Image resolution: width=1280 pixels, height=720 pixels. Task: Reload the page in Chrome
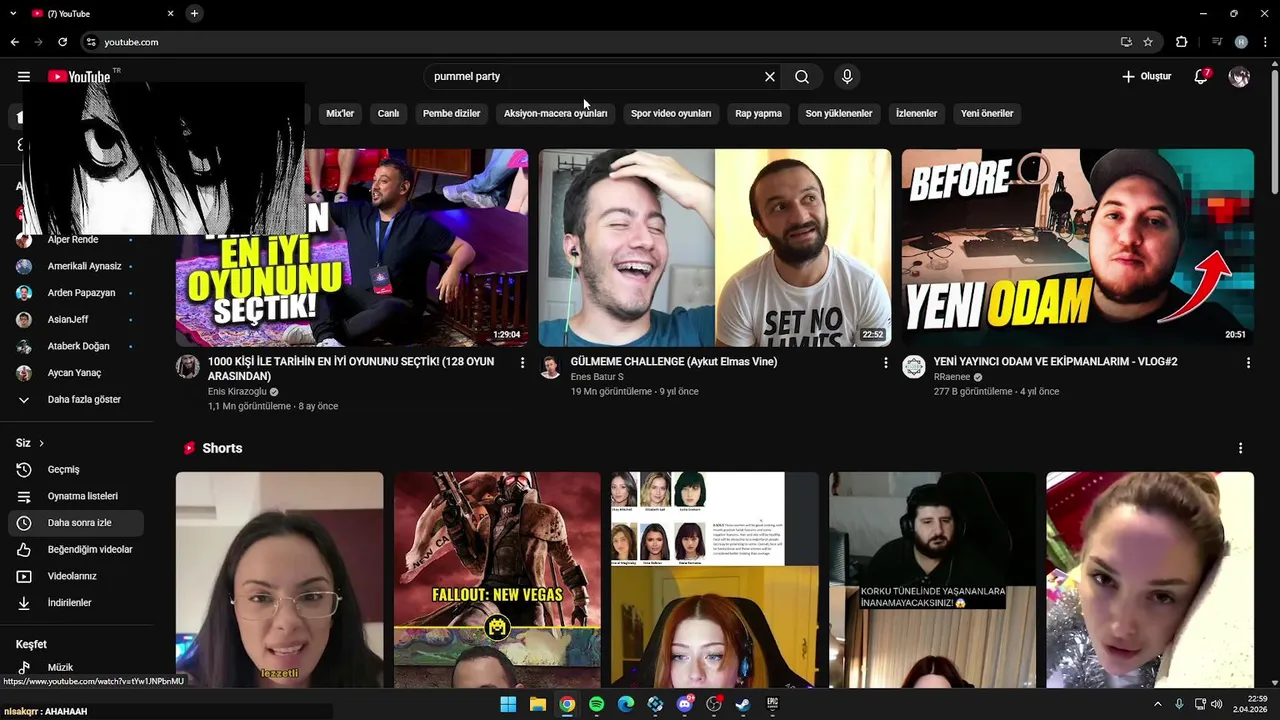[x=62, y=42]
